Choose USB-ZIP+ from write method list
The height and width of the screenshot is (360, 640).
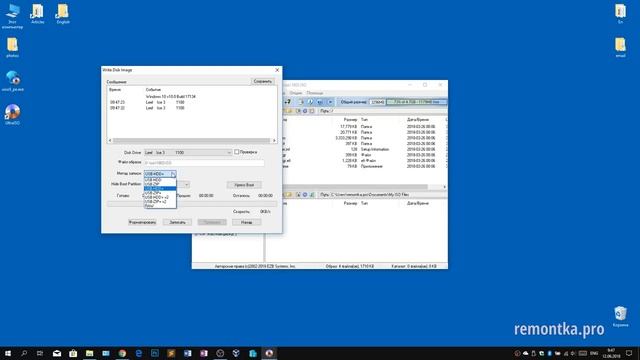pos(160,193)
